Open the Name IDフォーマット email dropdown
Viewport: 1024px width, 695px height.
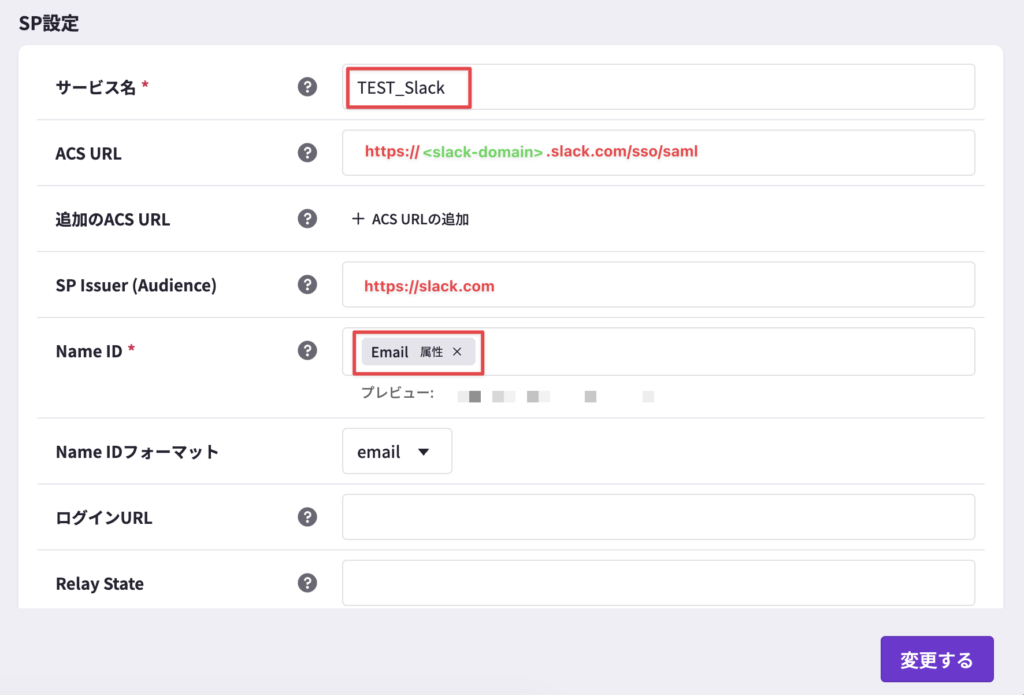(x=396, y=452)
